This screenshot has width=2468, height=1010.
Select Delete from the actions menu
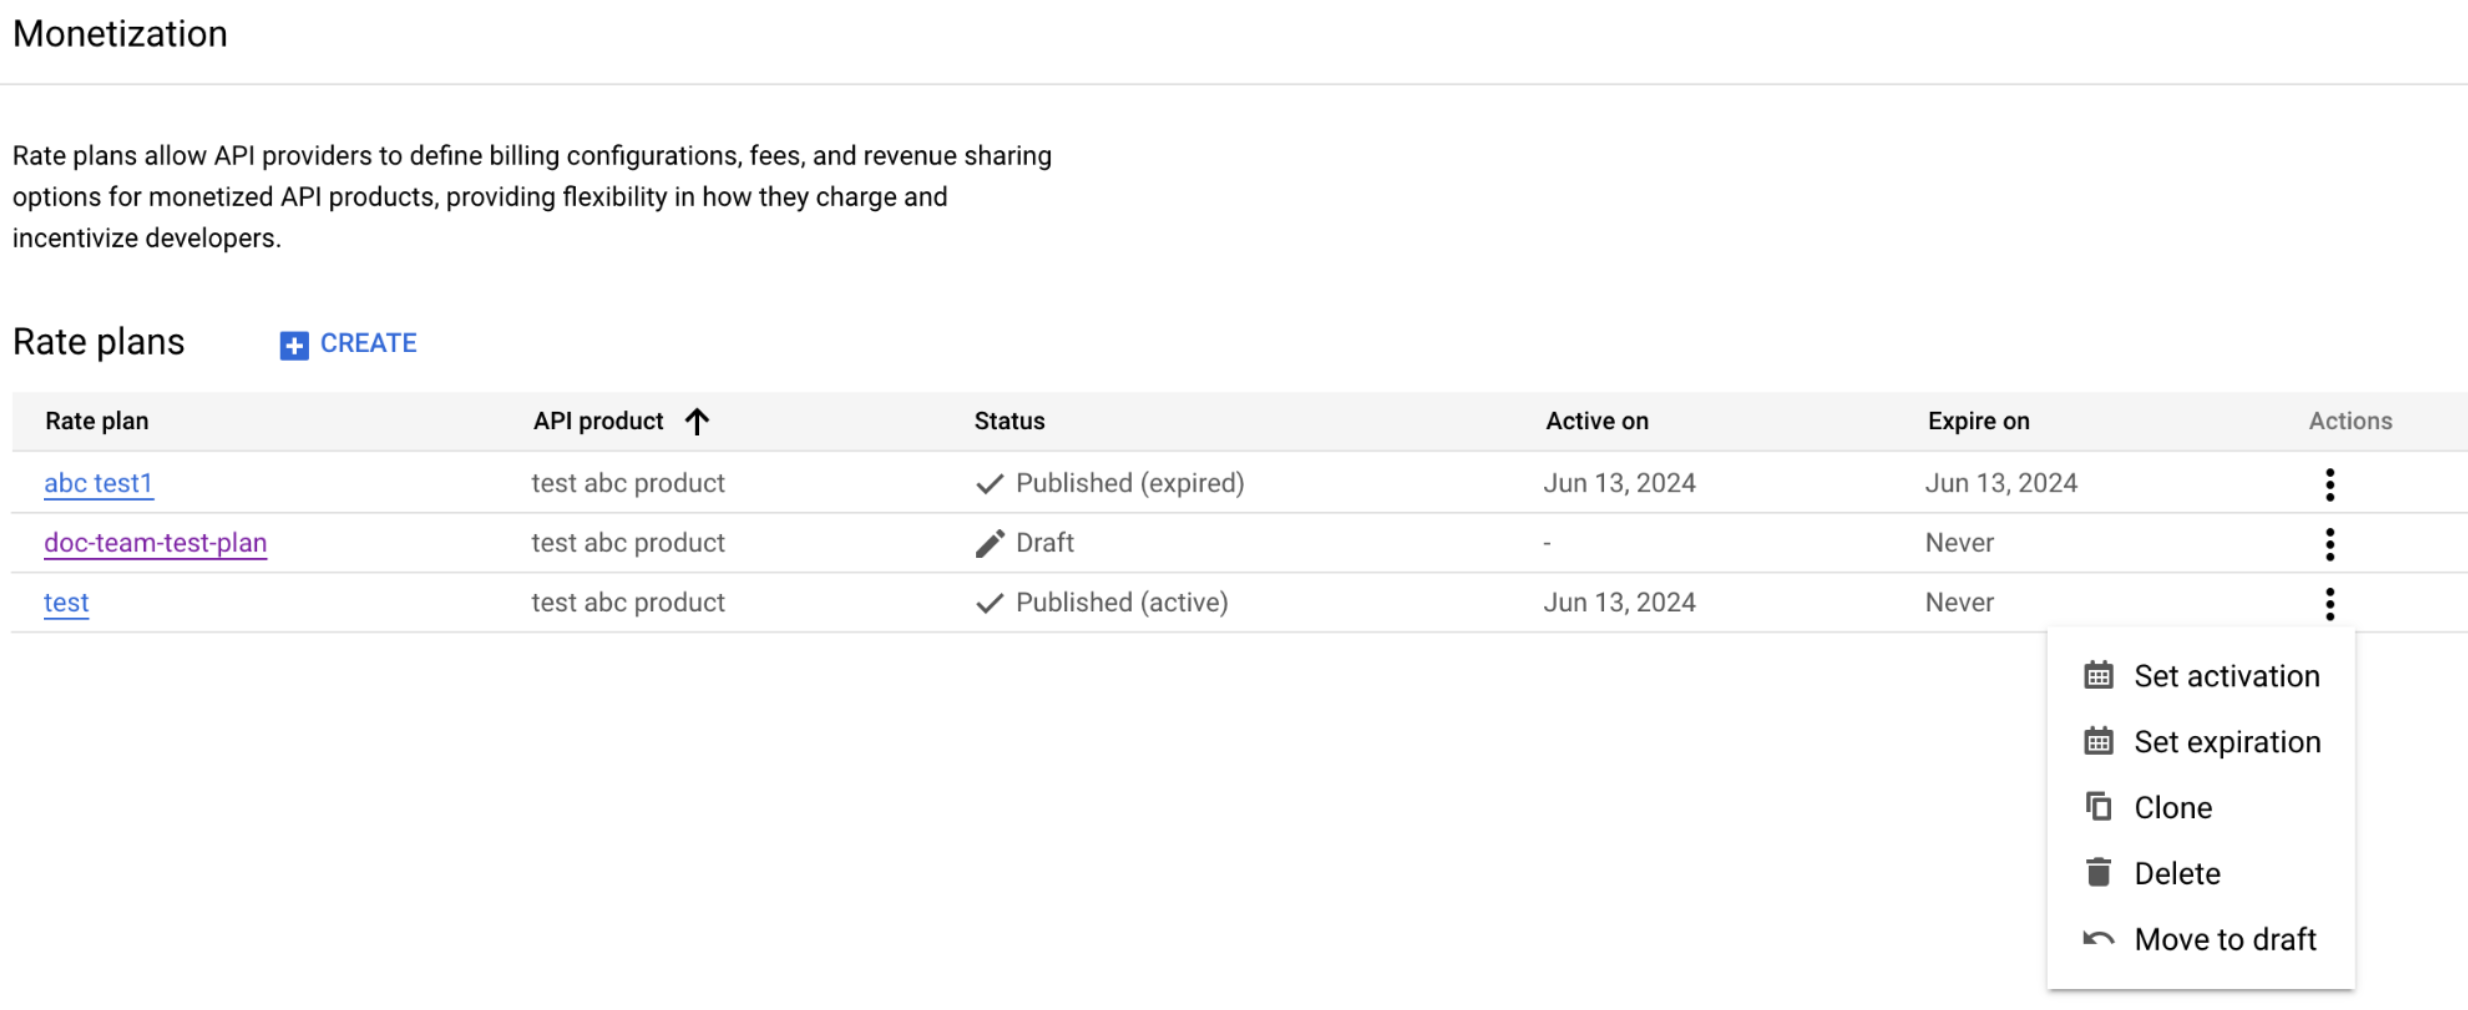(x=2177, y=872)
